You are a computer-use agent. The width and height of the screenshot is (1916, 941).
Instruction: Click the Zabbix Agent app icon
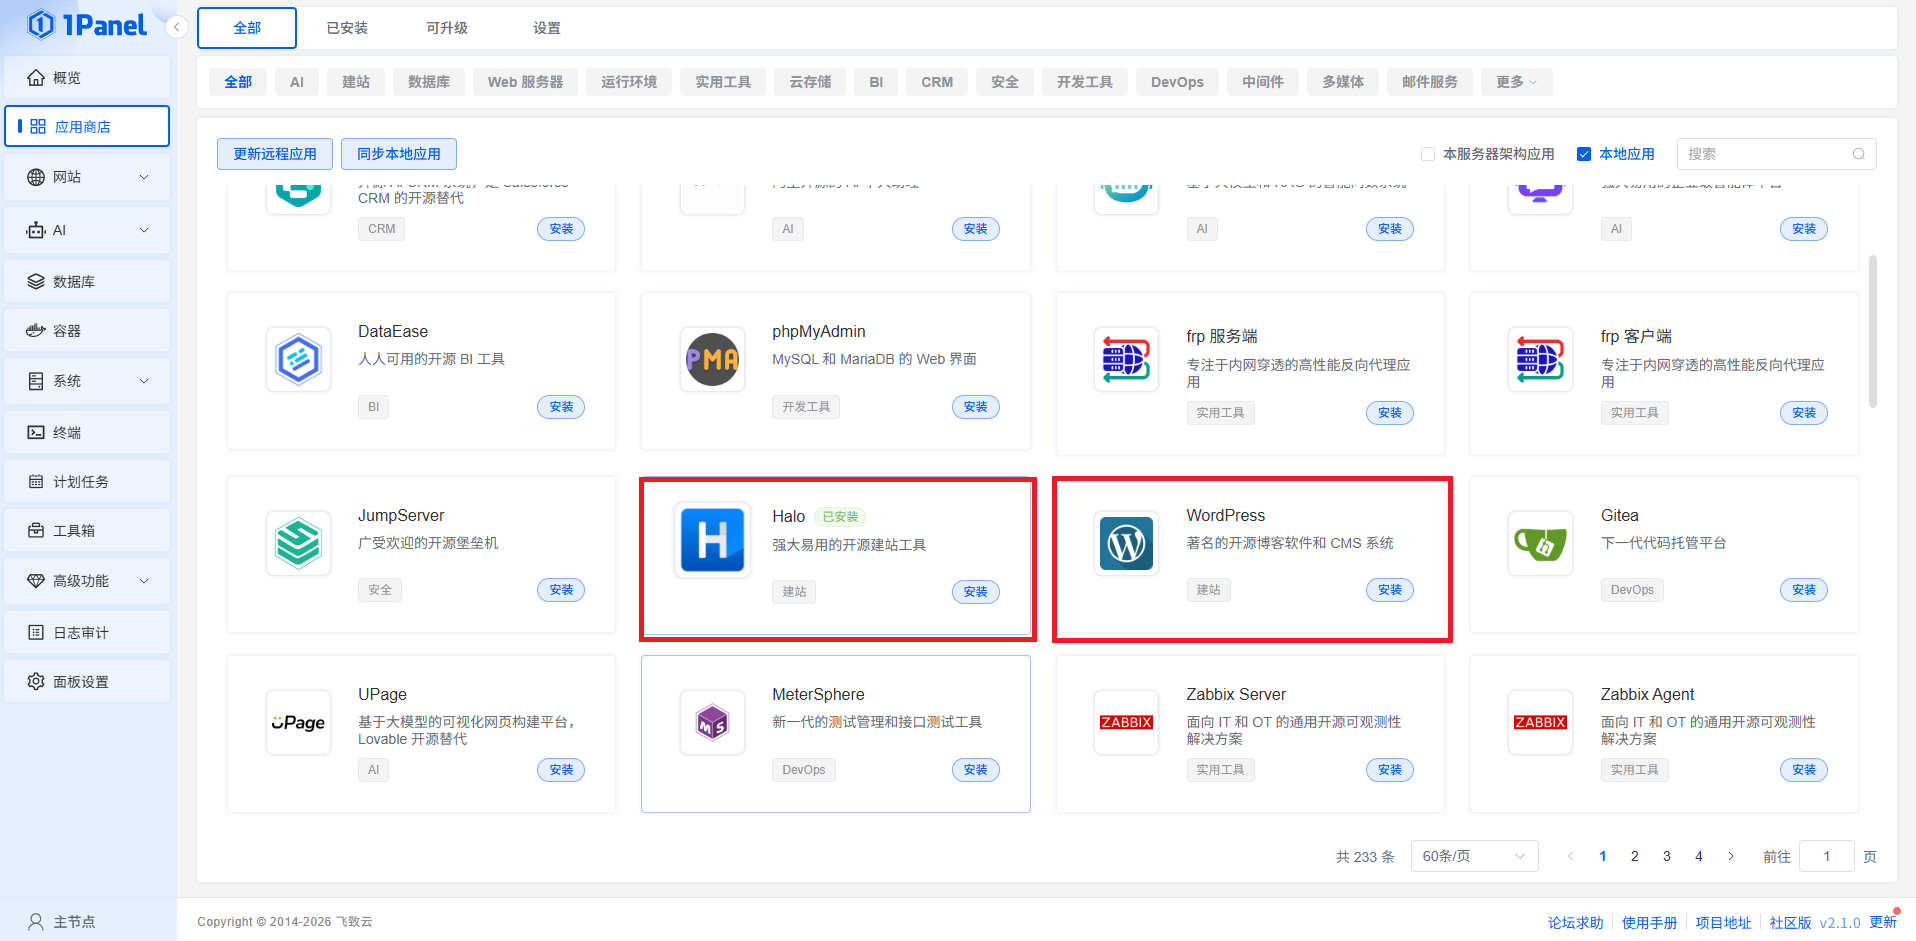click(1540, 722)
